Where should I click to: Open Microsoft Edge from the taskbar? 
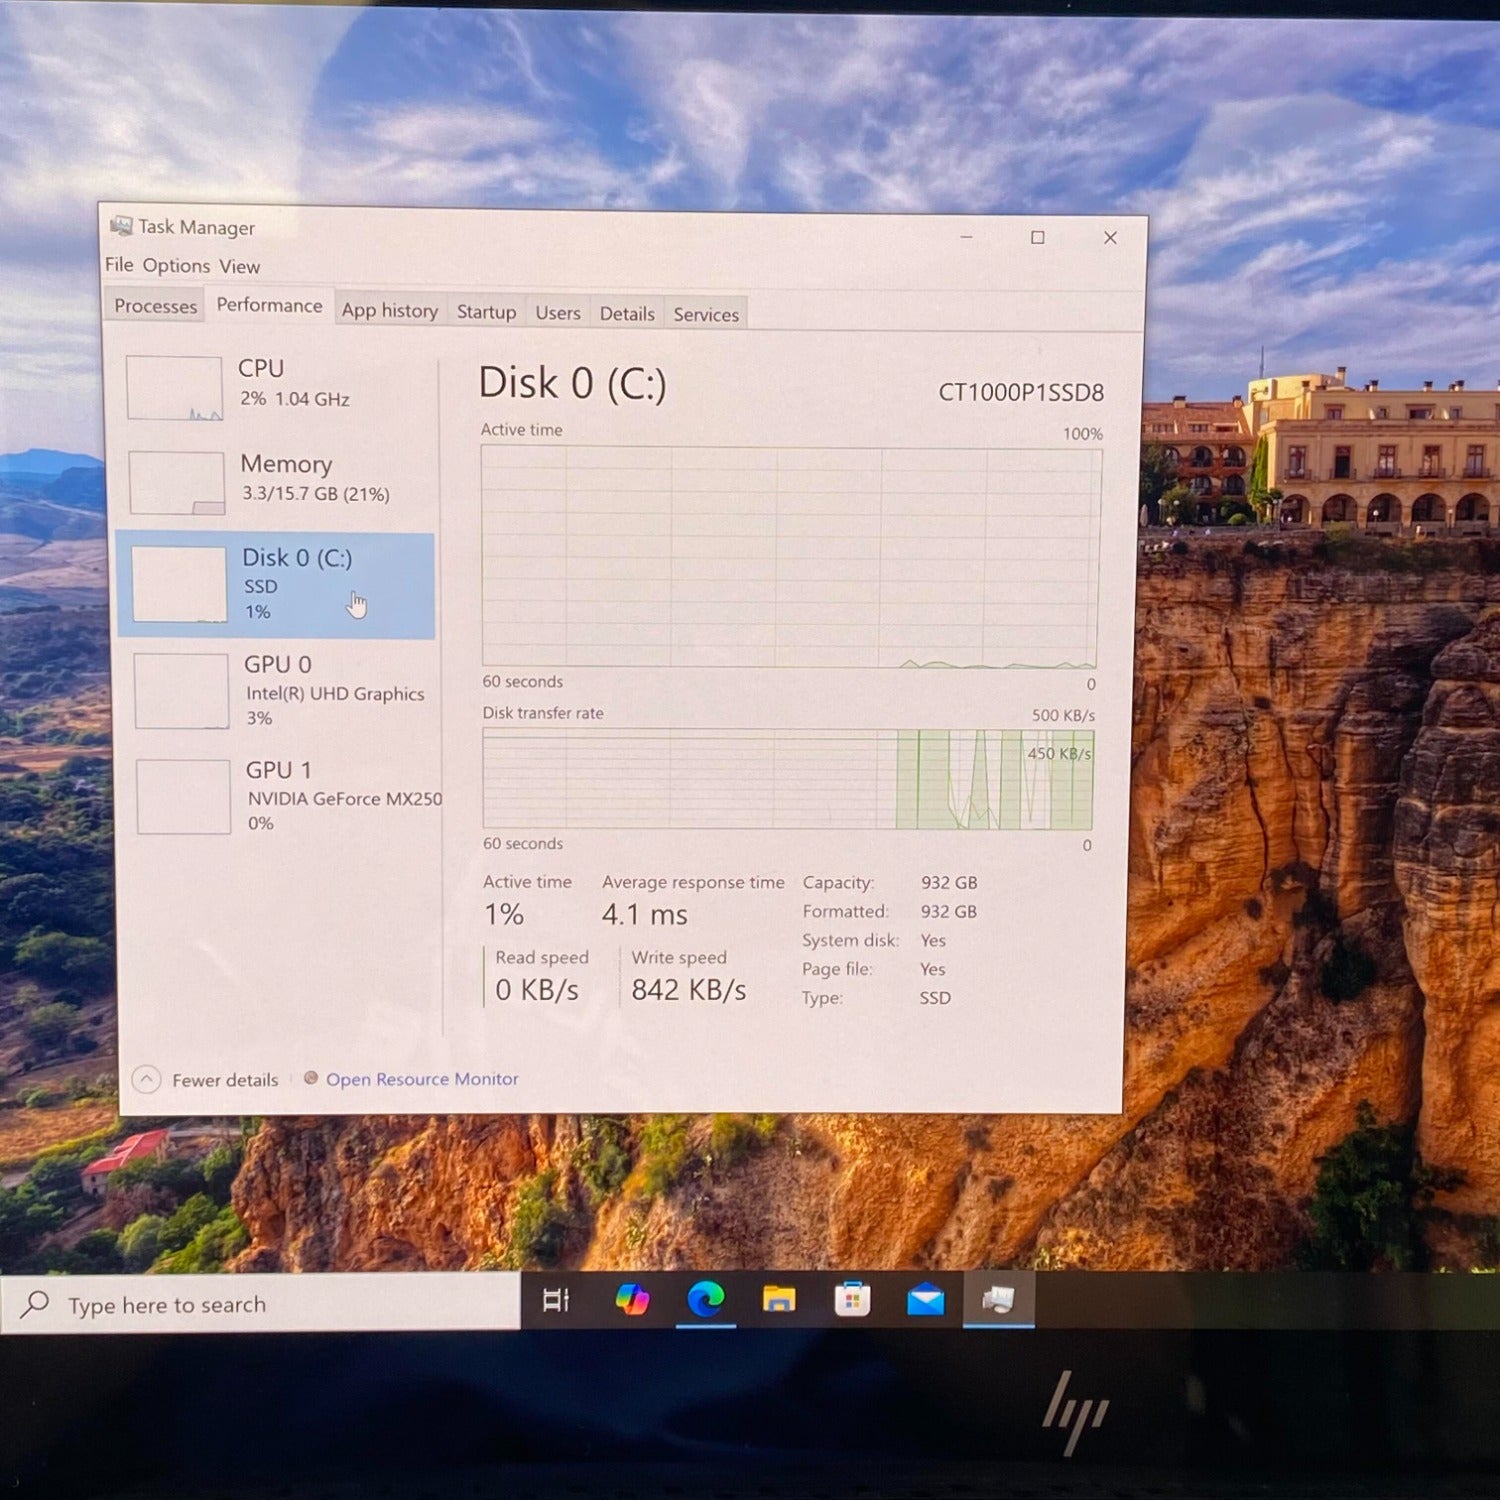pyautogui.click(x=706, y=1299)
